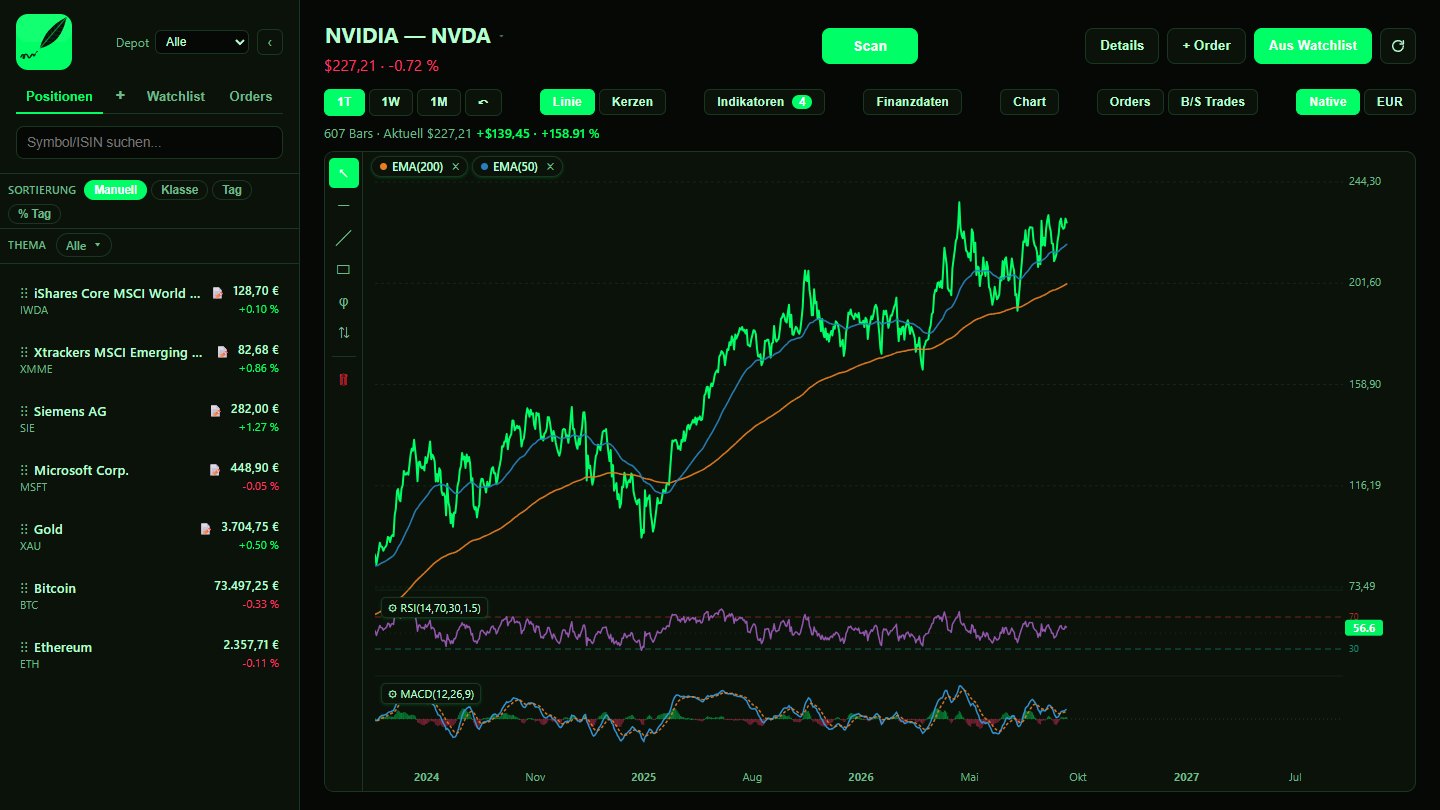Click the Symbol/ISIN search field
The height and width of the screenshot is (810, 1440).
coord(149,142)
